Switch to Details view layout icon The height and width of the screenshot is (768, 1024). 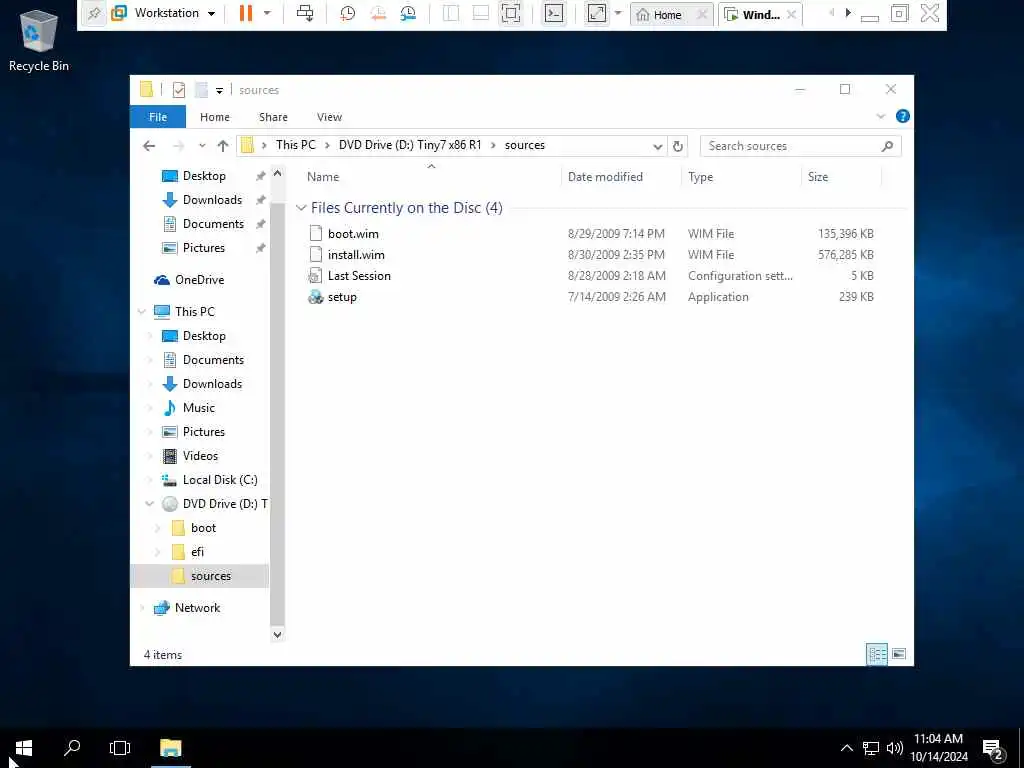[876, 654]
